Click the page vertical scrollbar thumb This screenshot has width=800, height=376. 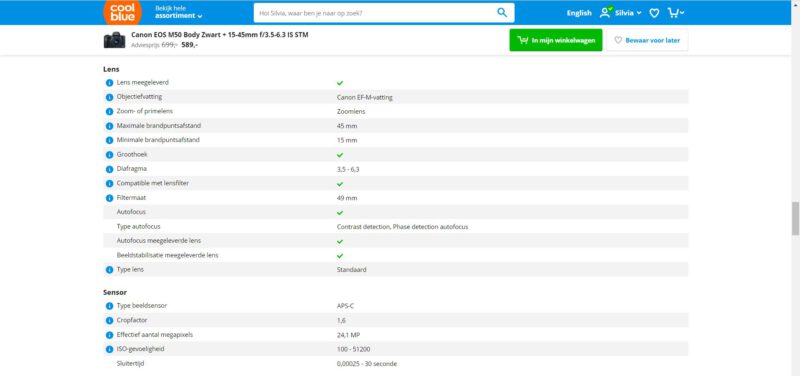(x=795, y=218)
